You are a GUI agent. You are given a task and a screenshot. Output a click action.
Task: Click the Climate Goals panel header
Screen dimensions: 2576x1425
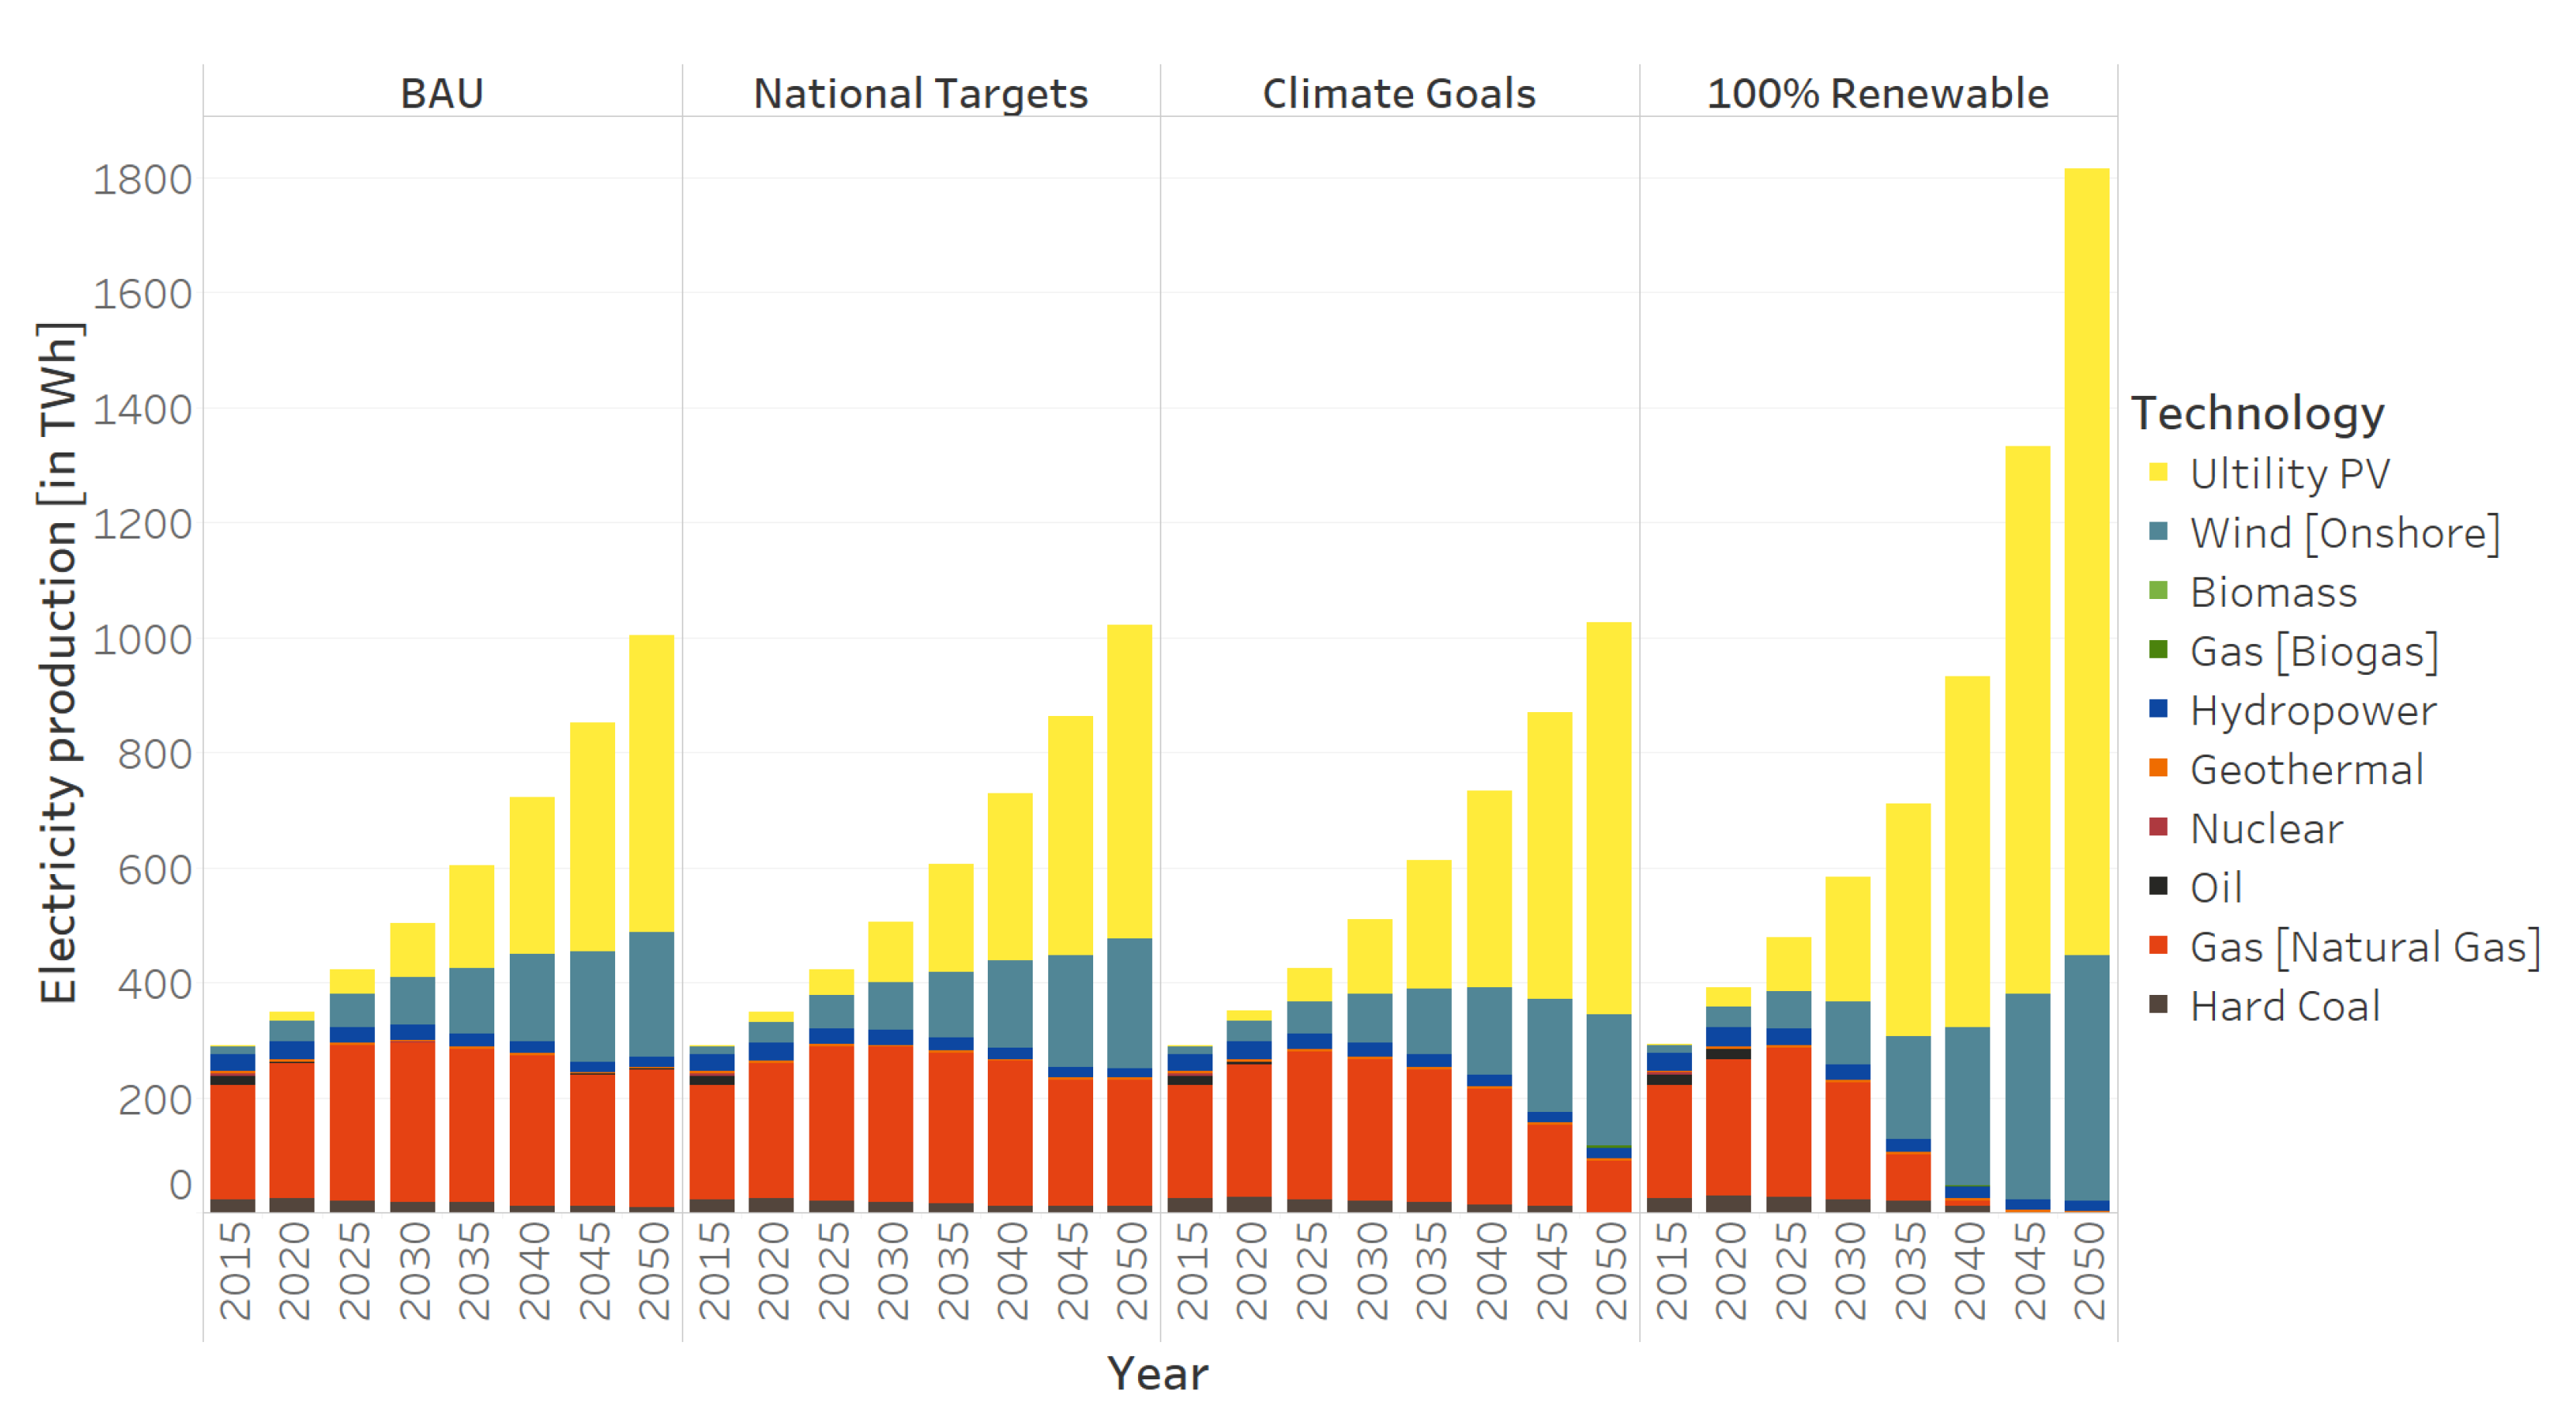(x=1398, y=93)
